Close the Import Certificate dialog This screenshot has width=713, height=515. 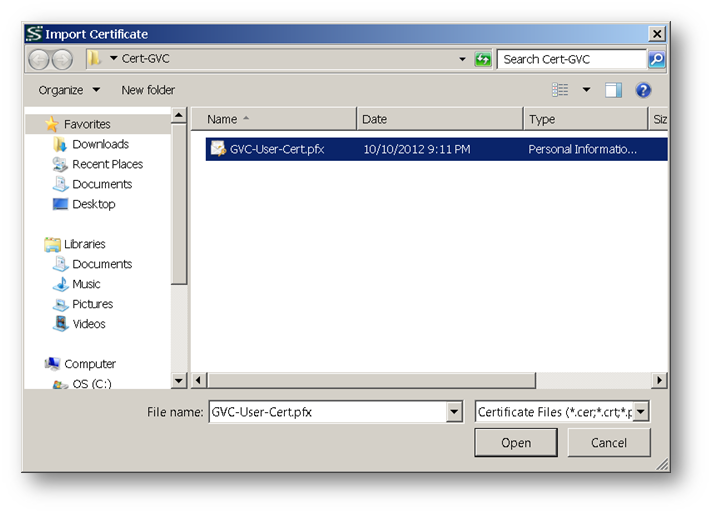[x=657, y=34]
